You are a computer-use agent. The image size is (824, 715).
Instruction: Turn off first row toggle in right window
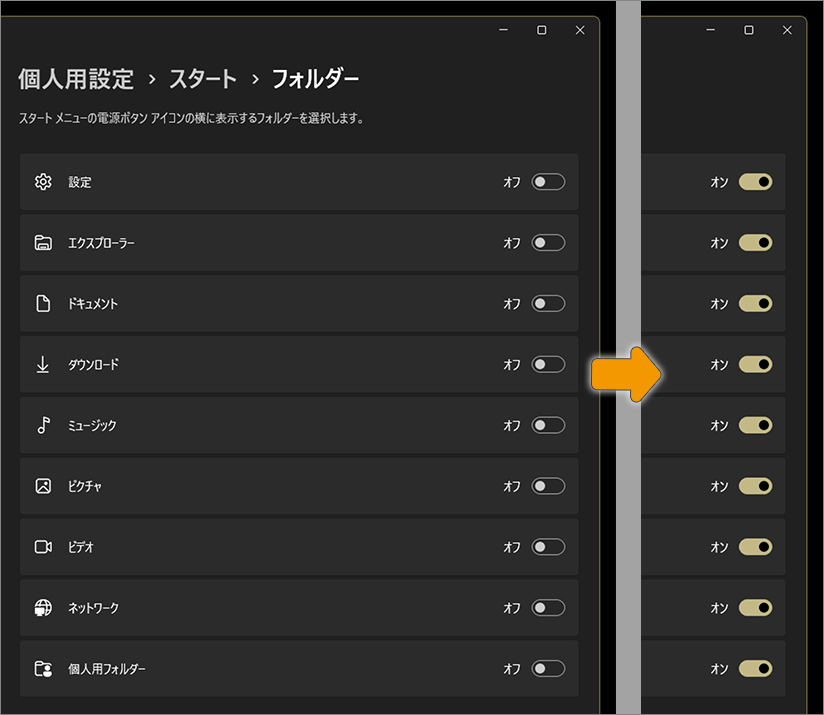[755, 182]
